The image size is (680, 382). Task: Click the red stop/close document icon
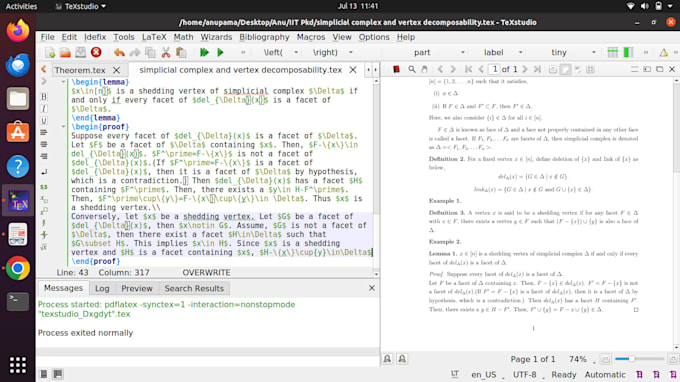[x=96, y=52]
